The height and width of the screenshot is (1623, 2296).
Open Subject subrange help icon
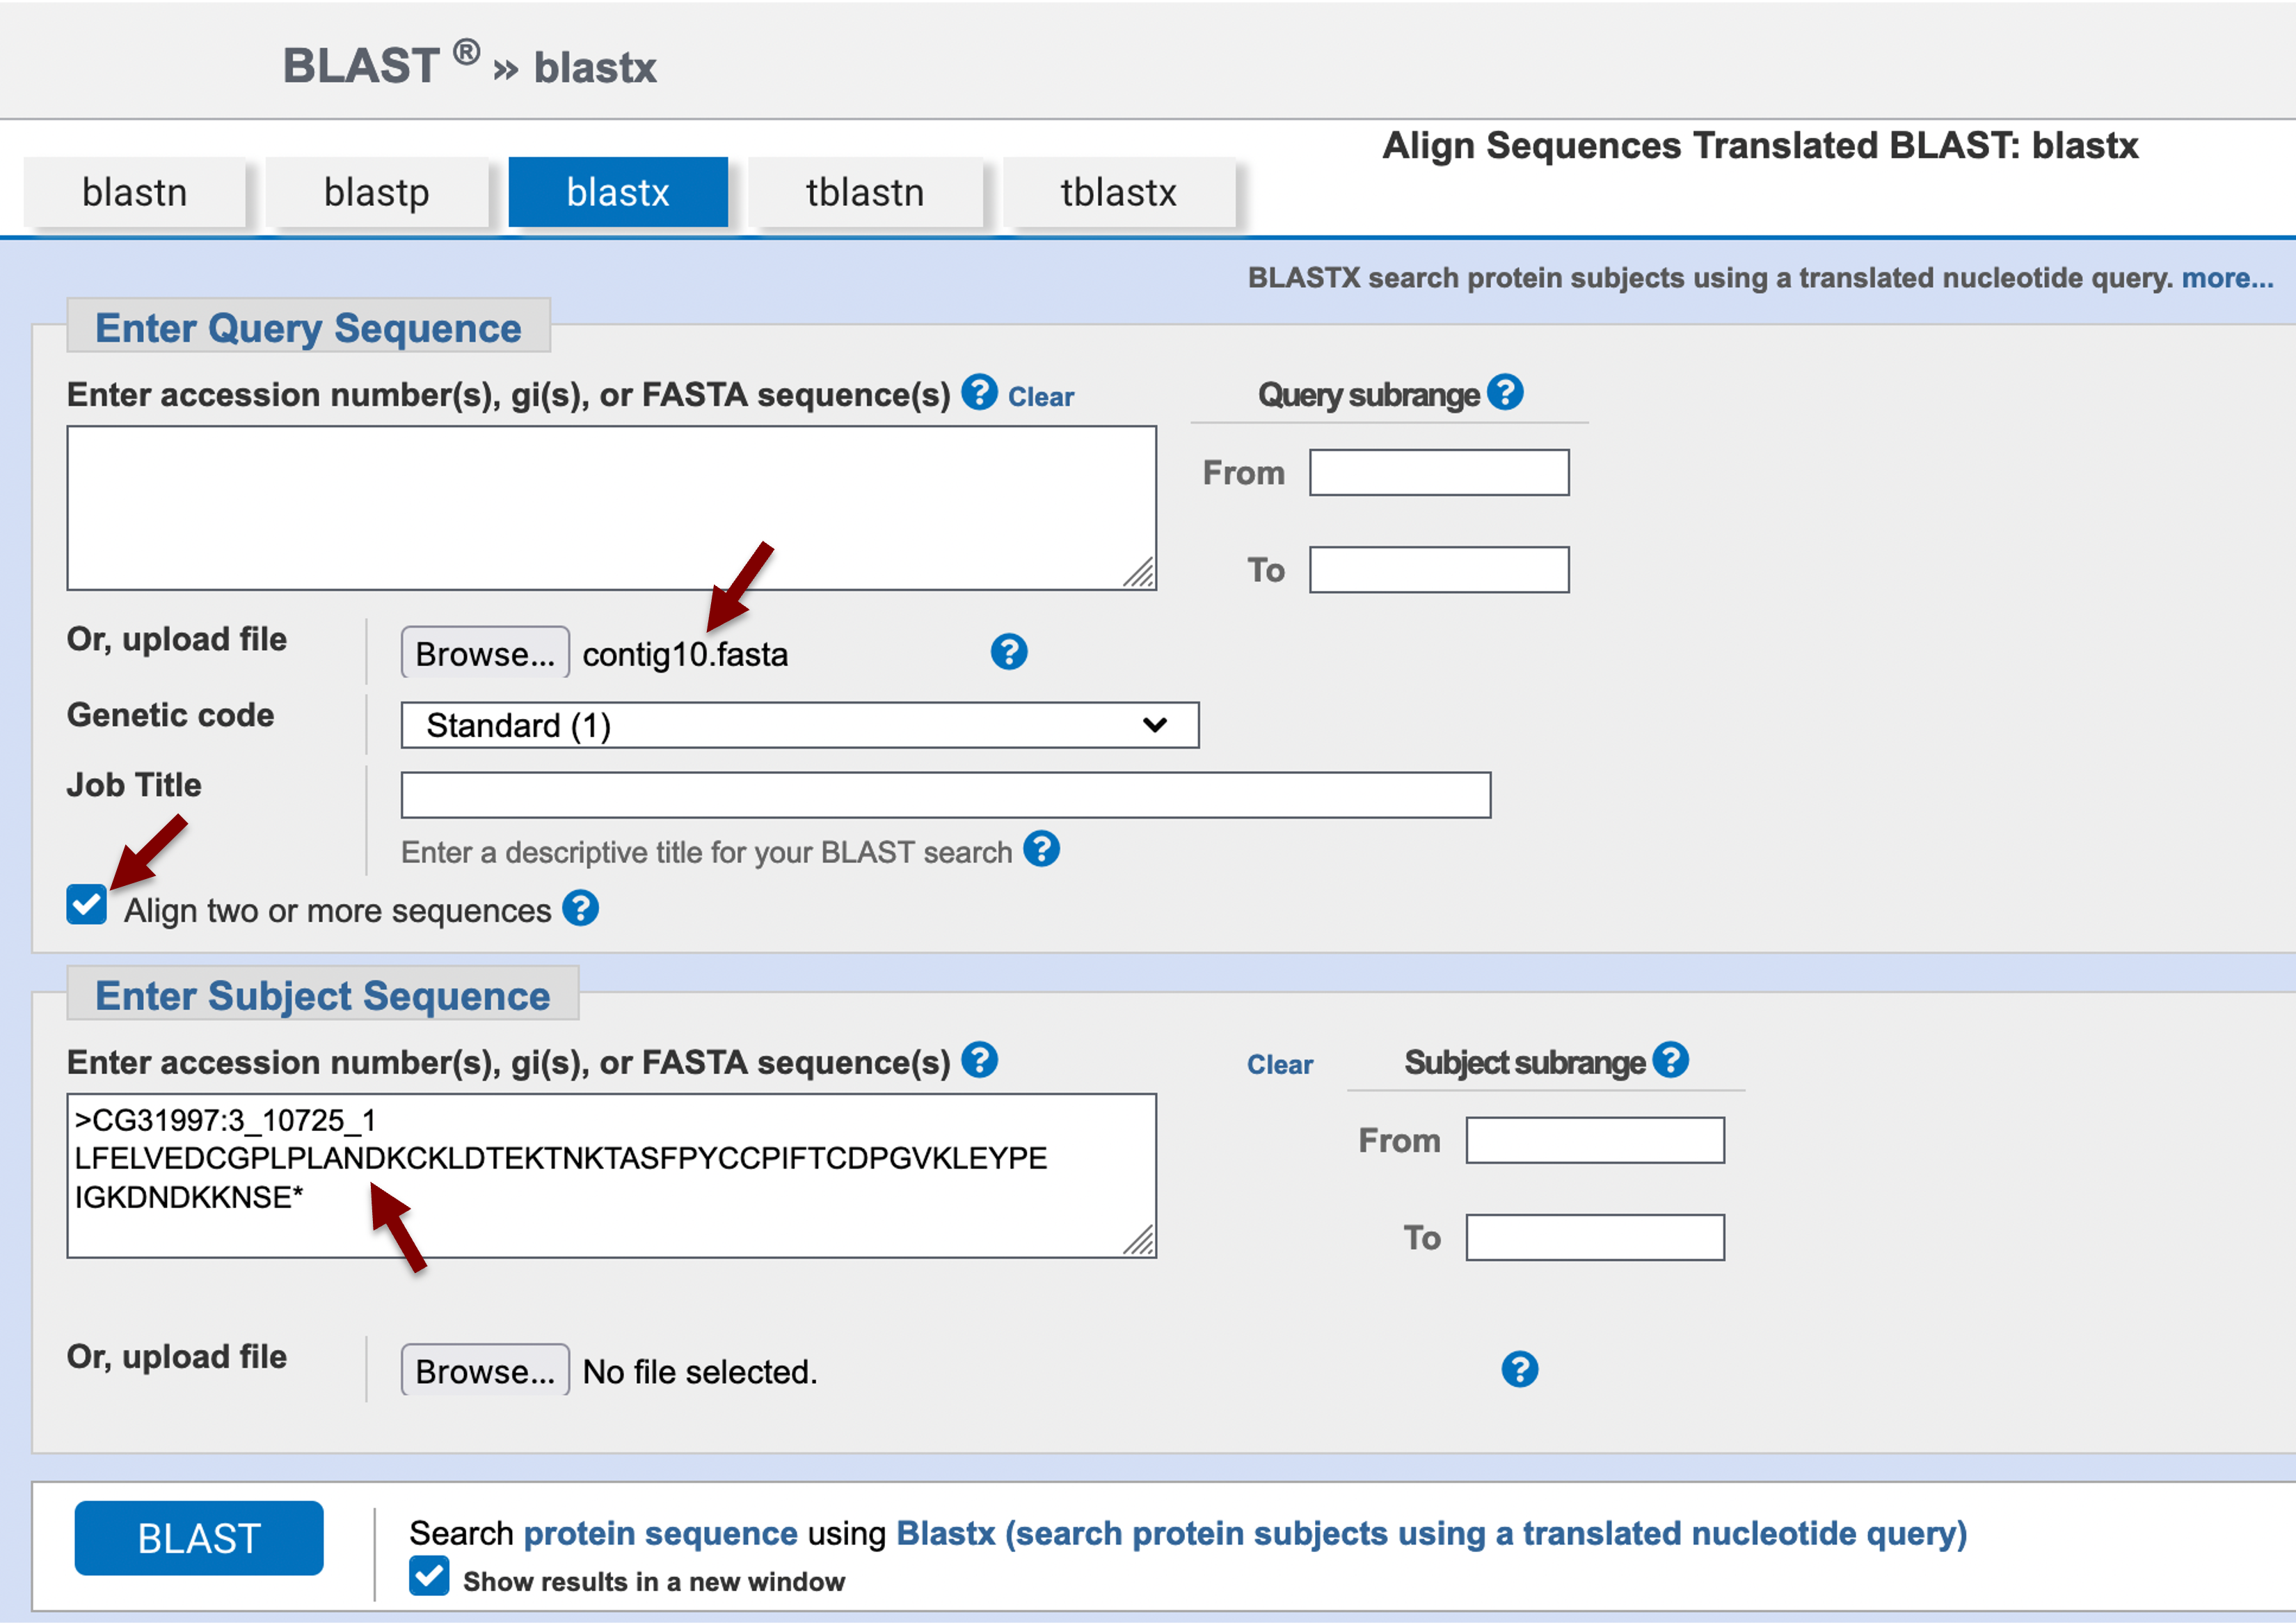(x=1670, y=1060)
